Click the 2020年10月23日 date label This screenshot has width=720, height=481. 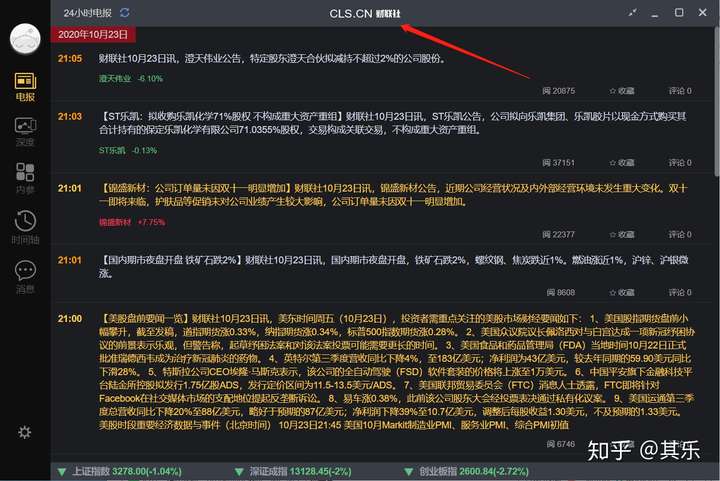point(93,34)
